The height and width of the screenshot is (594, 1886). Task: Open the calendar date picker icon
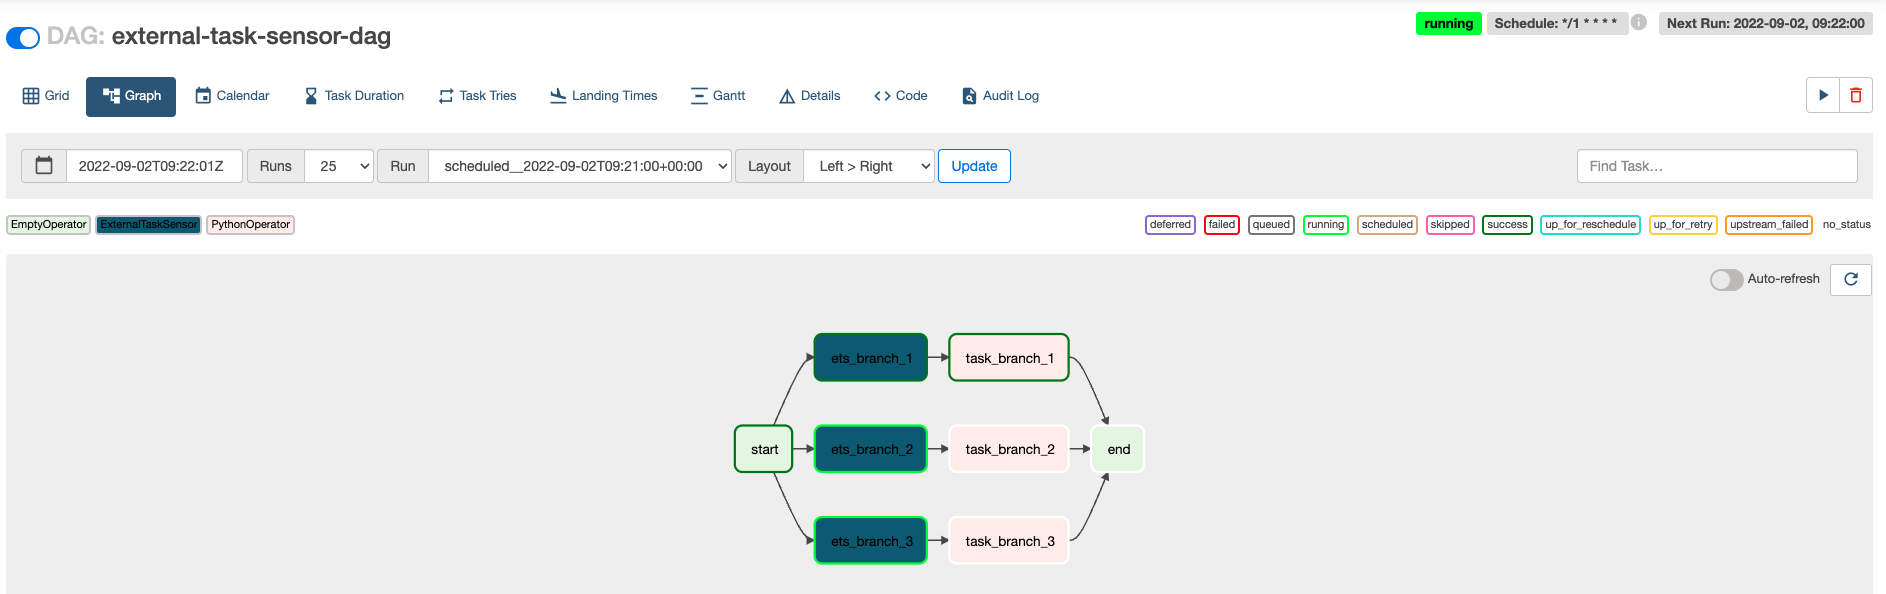[44, 166]
